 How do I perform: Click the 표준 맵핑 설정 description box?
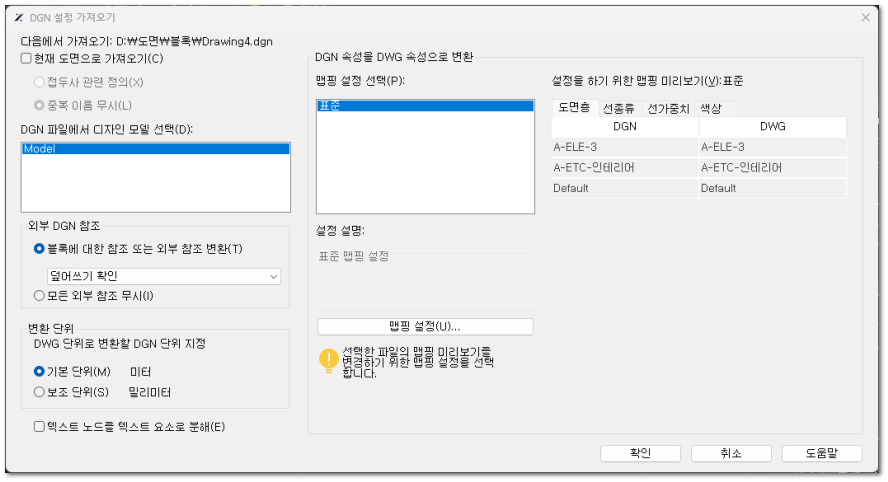click(x=425, y=278)
